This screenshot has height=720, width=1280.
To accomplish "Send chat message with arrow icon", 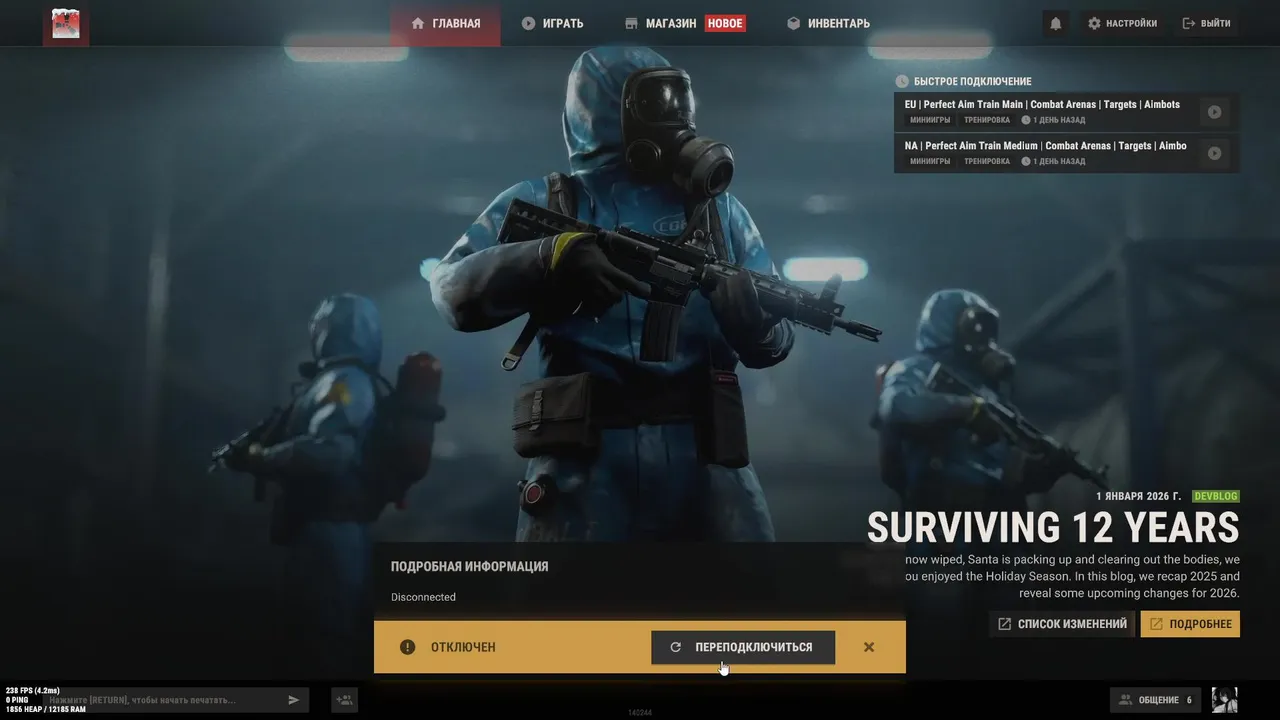I will click(294, 700).
